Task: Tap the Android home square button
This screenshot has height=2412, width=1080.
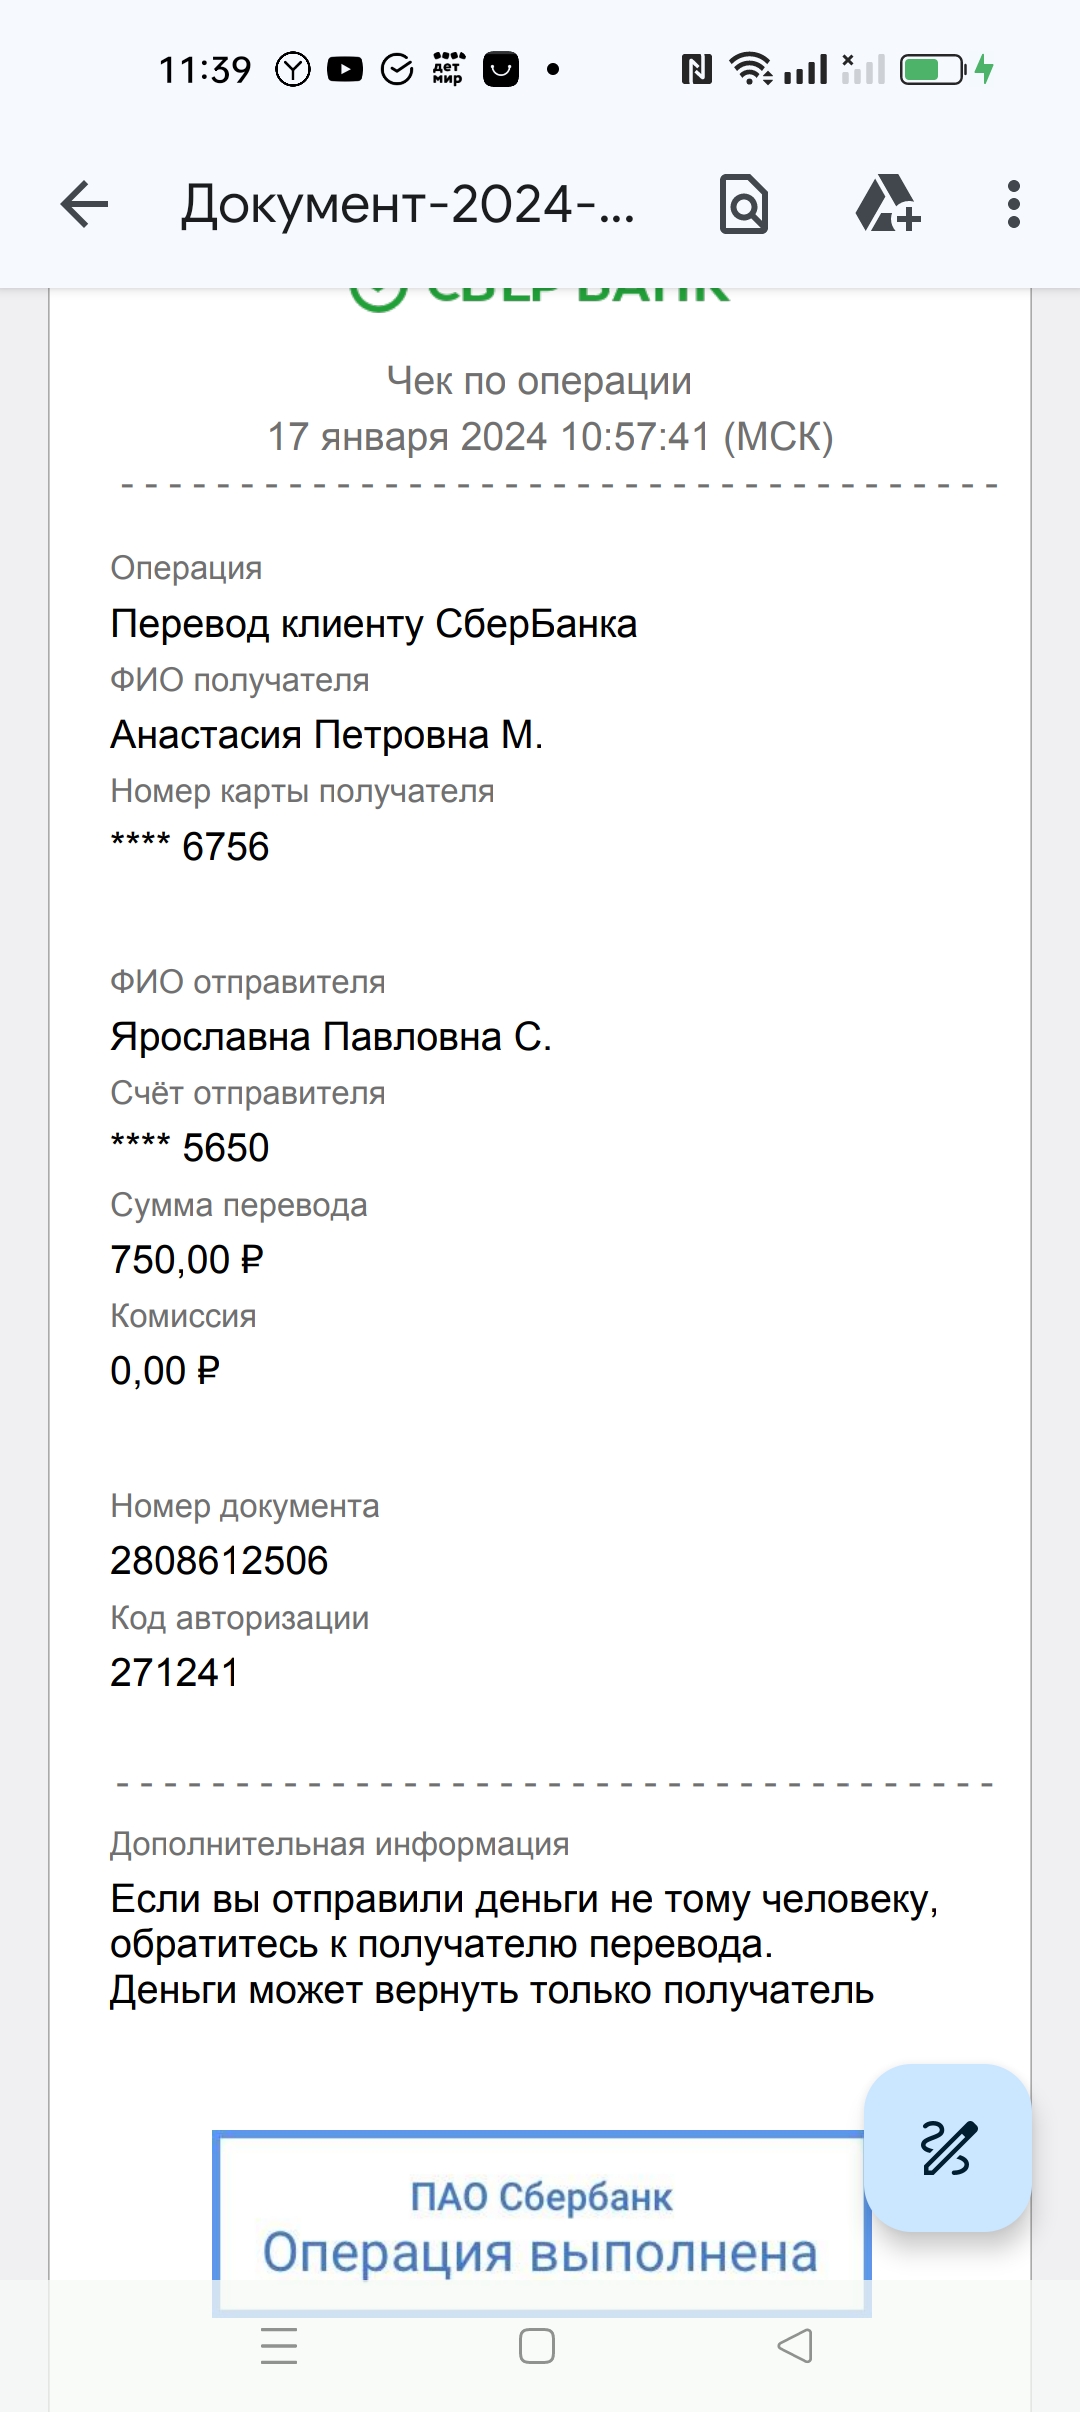Action: click(537, 2346)
